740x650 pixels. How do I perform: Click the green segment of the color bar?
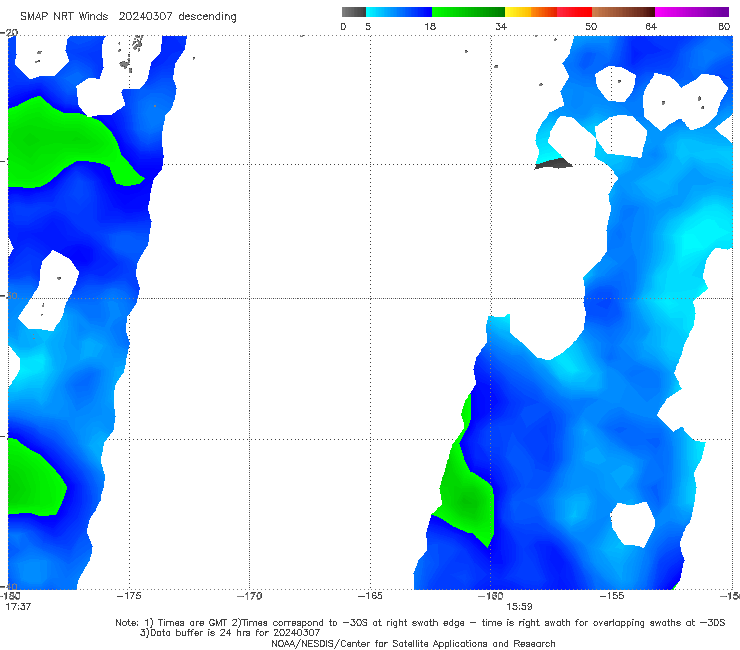pyautogui.click(x=468, y=12)
